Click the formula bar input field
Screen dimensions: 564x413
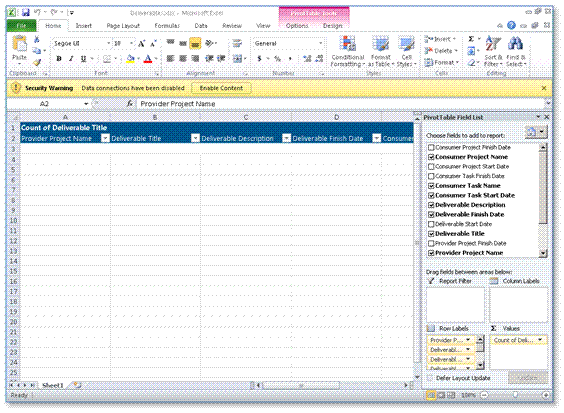coord(341,104)
